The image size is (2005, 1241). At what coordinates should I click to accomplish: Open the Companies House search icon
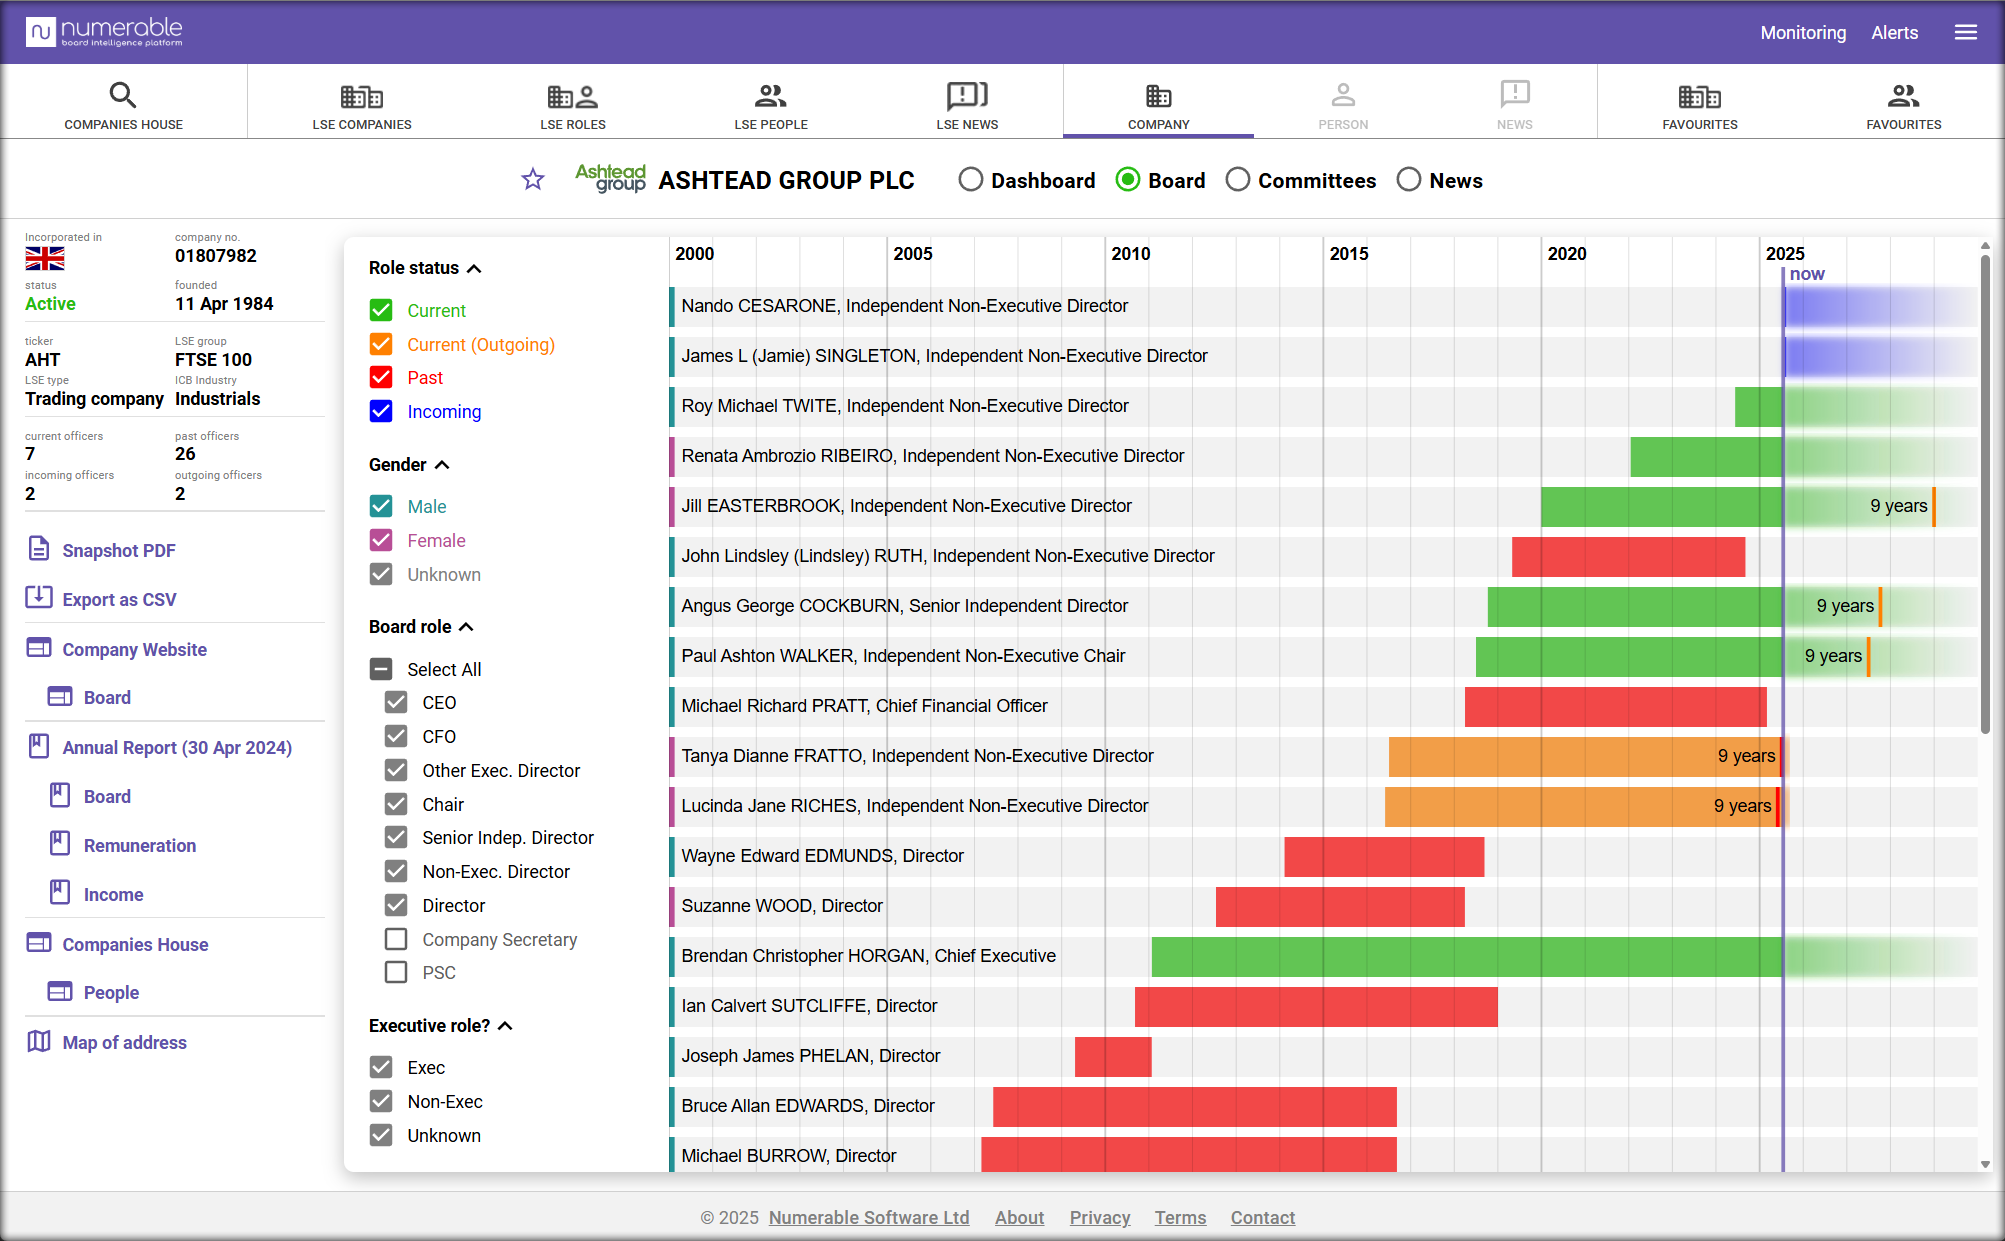pyautogui.click(x=123, y=95)
